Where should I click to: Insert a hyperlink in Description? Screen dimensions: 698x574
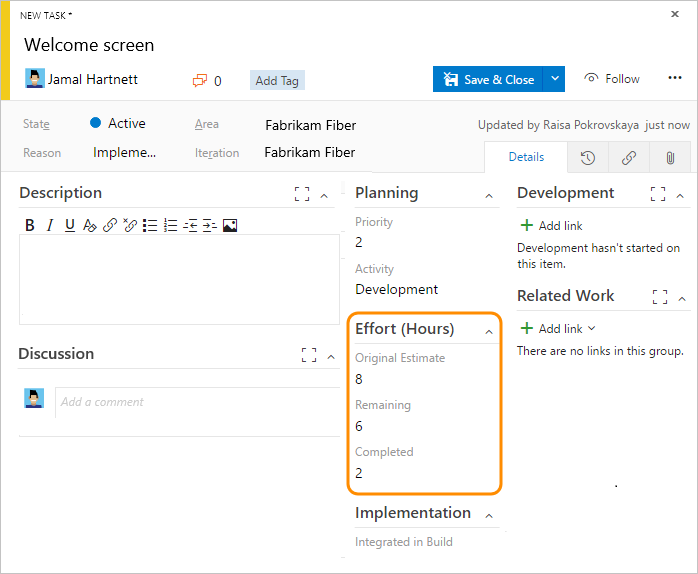[110, 225]
